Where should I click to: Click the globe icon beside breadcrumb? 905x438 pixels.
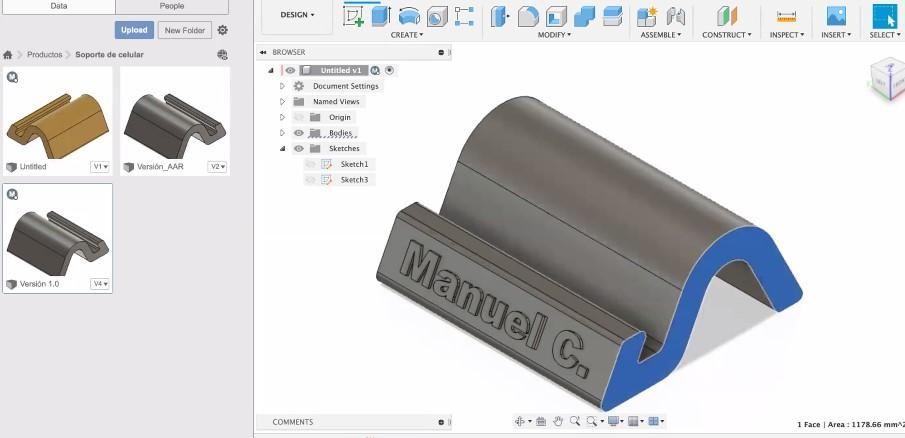click(222, 55)
